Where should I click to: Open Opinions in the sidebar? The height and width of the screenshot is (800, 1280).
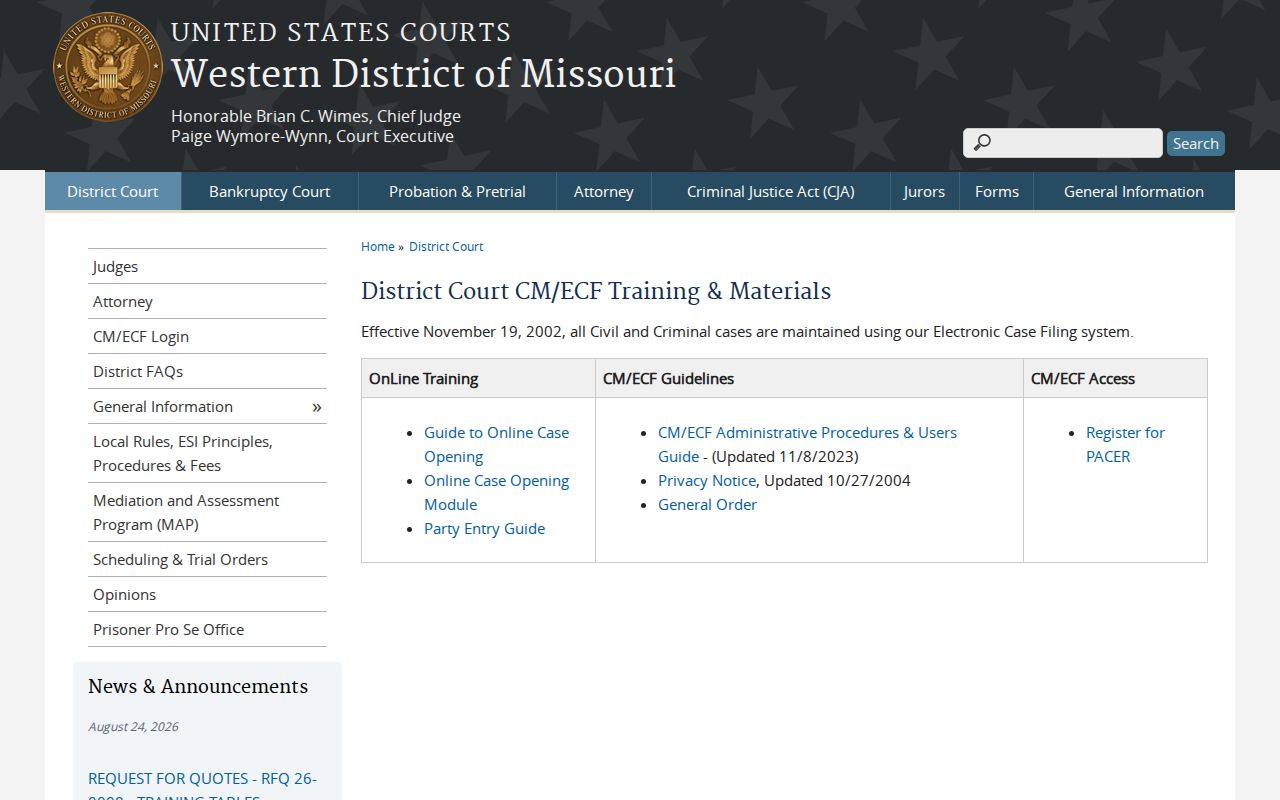pyautogui.click(x=207, y=594)
